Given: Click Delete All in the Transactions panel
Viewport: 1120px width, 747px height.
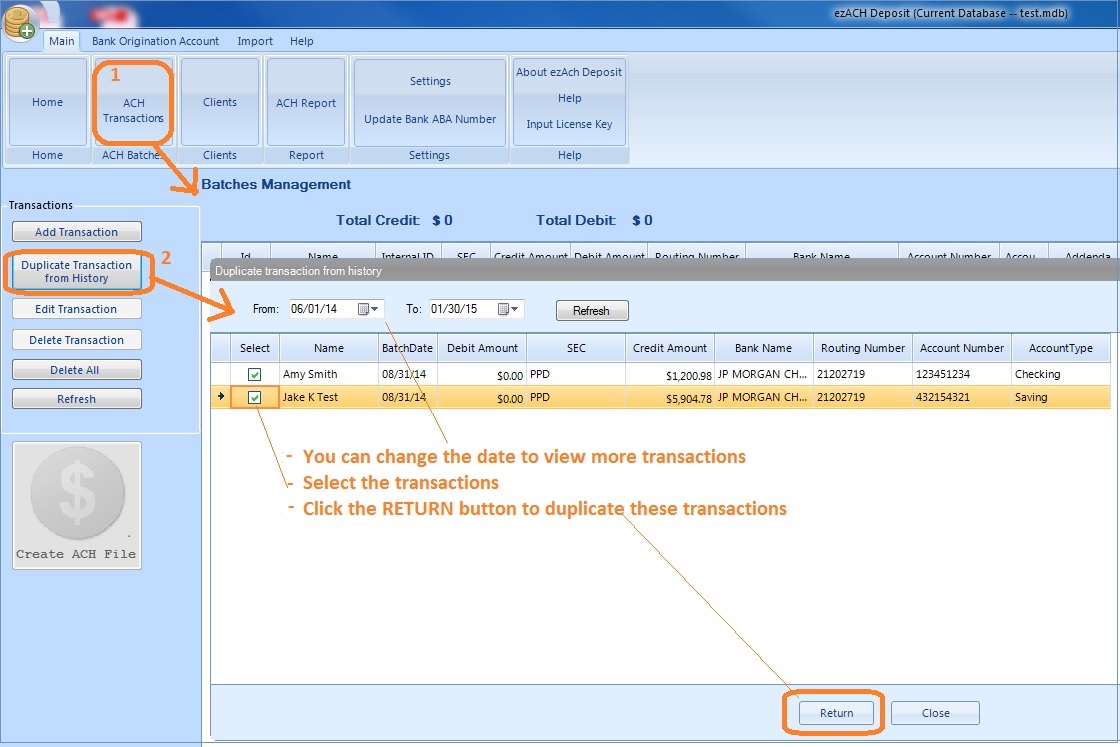Looking at the screenshot, I should [x=76, y=368].
